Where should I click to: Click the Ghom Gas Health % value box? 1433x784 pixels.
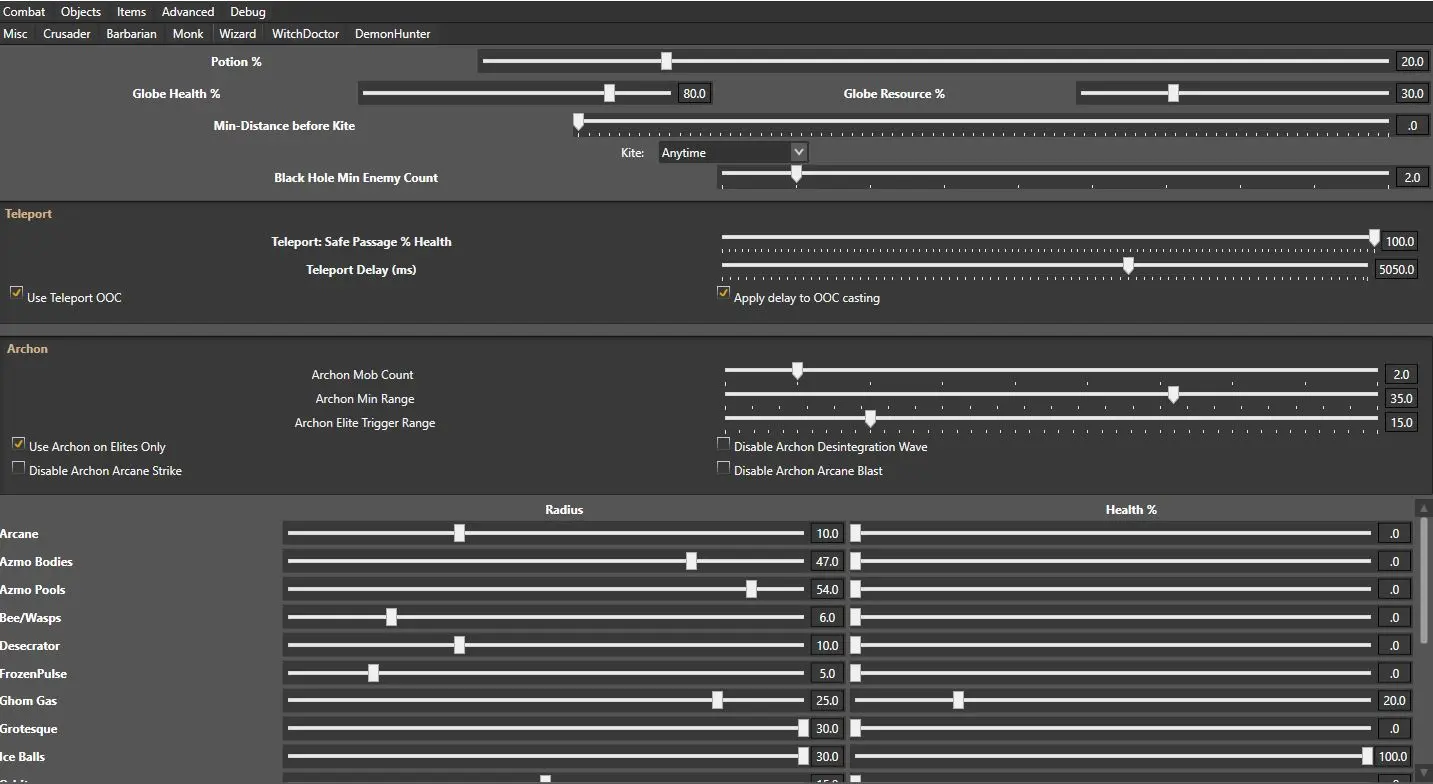1394,701
